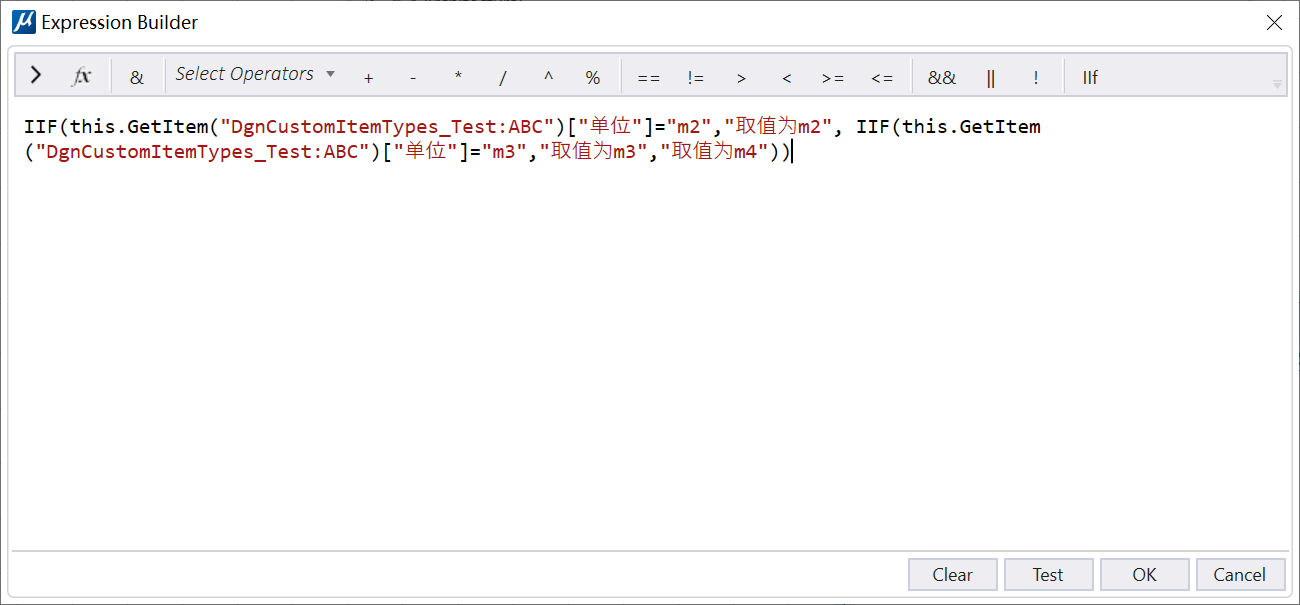Insert the minus operator
Screen dimensions: 1300x605
[x=413, y=77]
